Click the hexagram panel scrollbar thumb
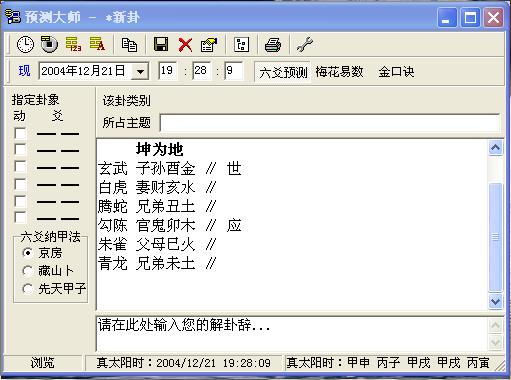 click(495, 237)
